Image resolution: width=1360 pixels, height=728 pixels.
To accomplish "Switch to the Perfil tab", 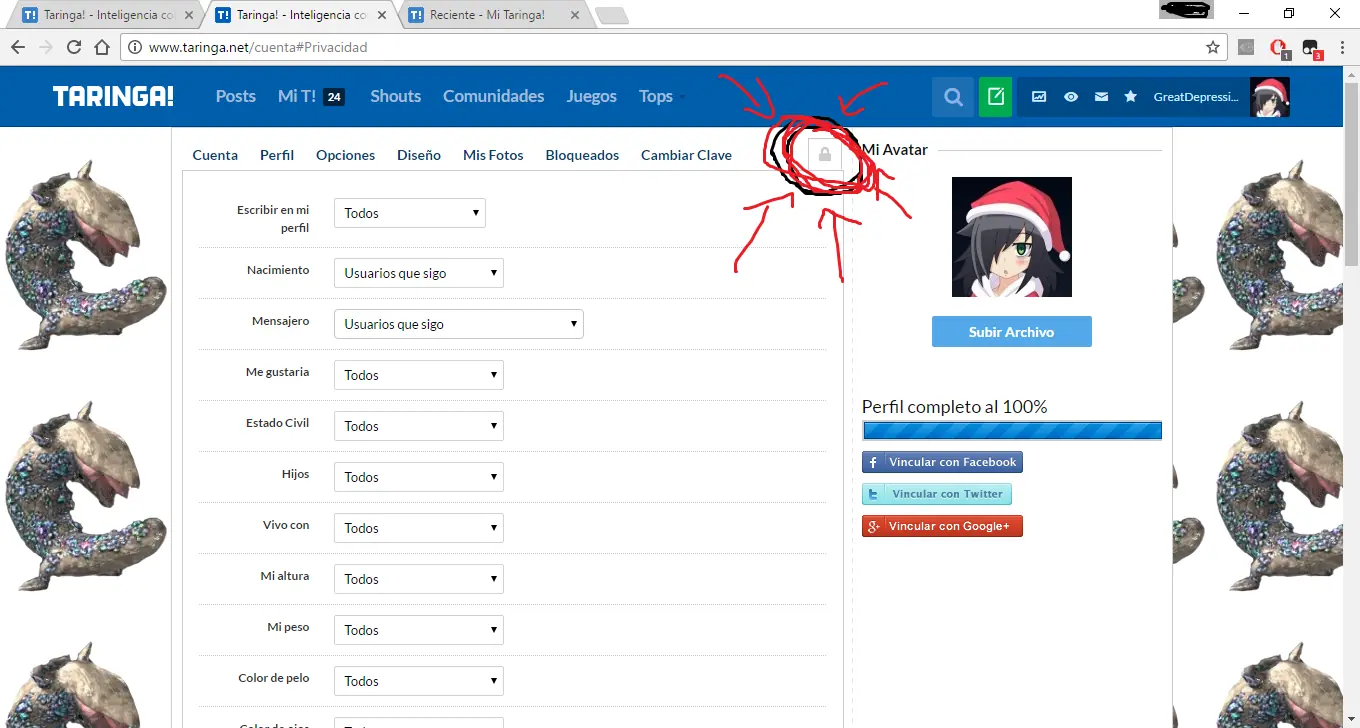I will 277,155.
